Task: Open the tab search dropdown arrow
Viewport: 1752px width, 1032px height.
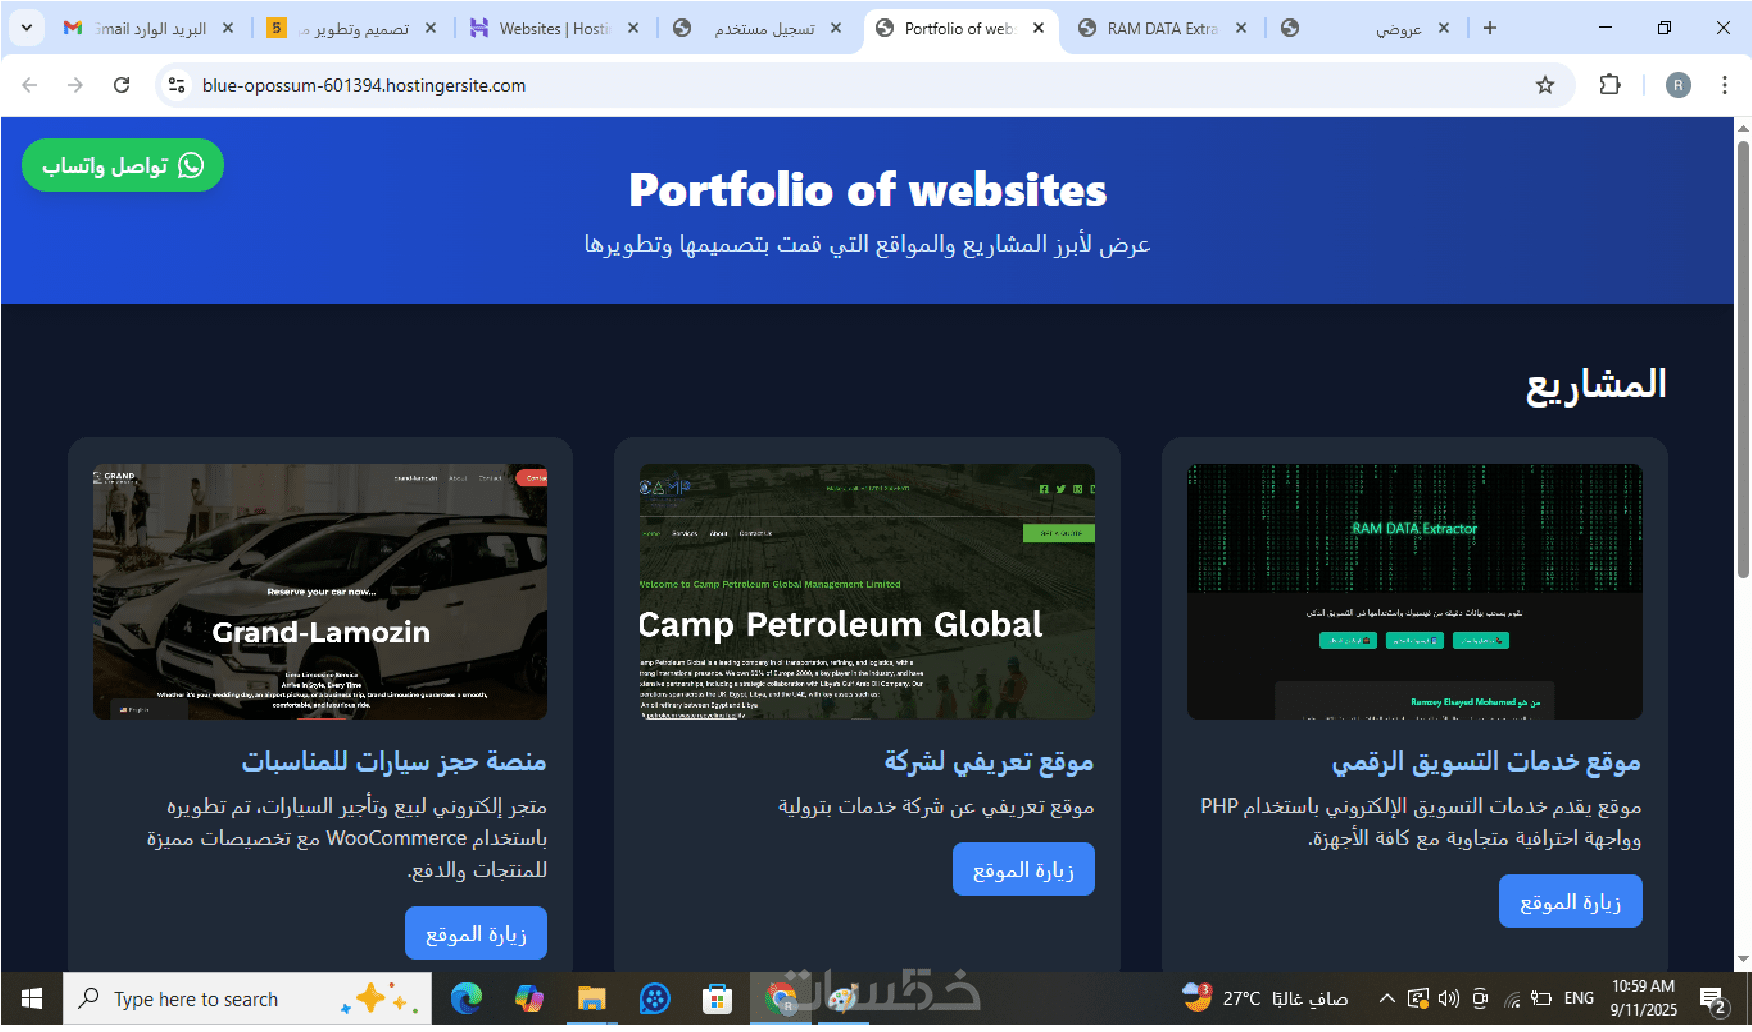Action: 26,28
